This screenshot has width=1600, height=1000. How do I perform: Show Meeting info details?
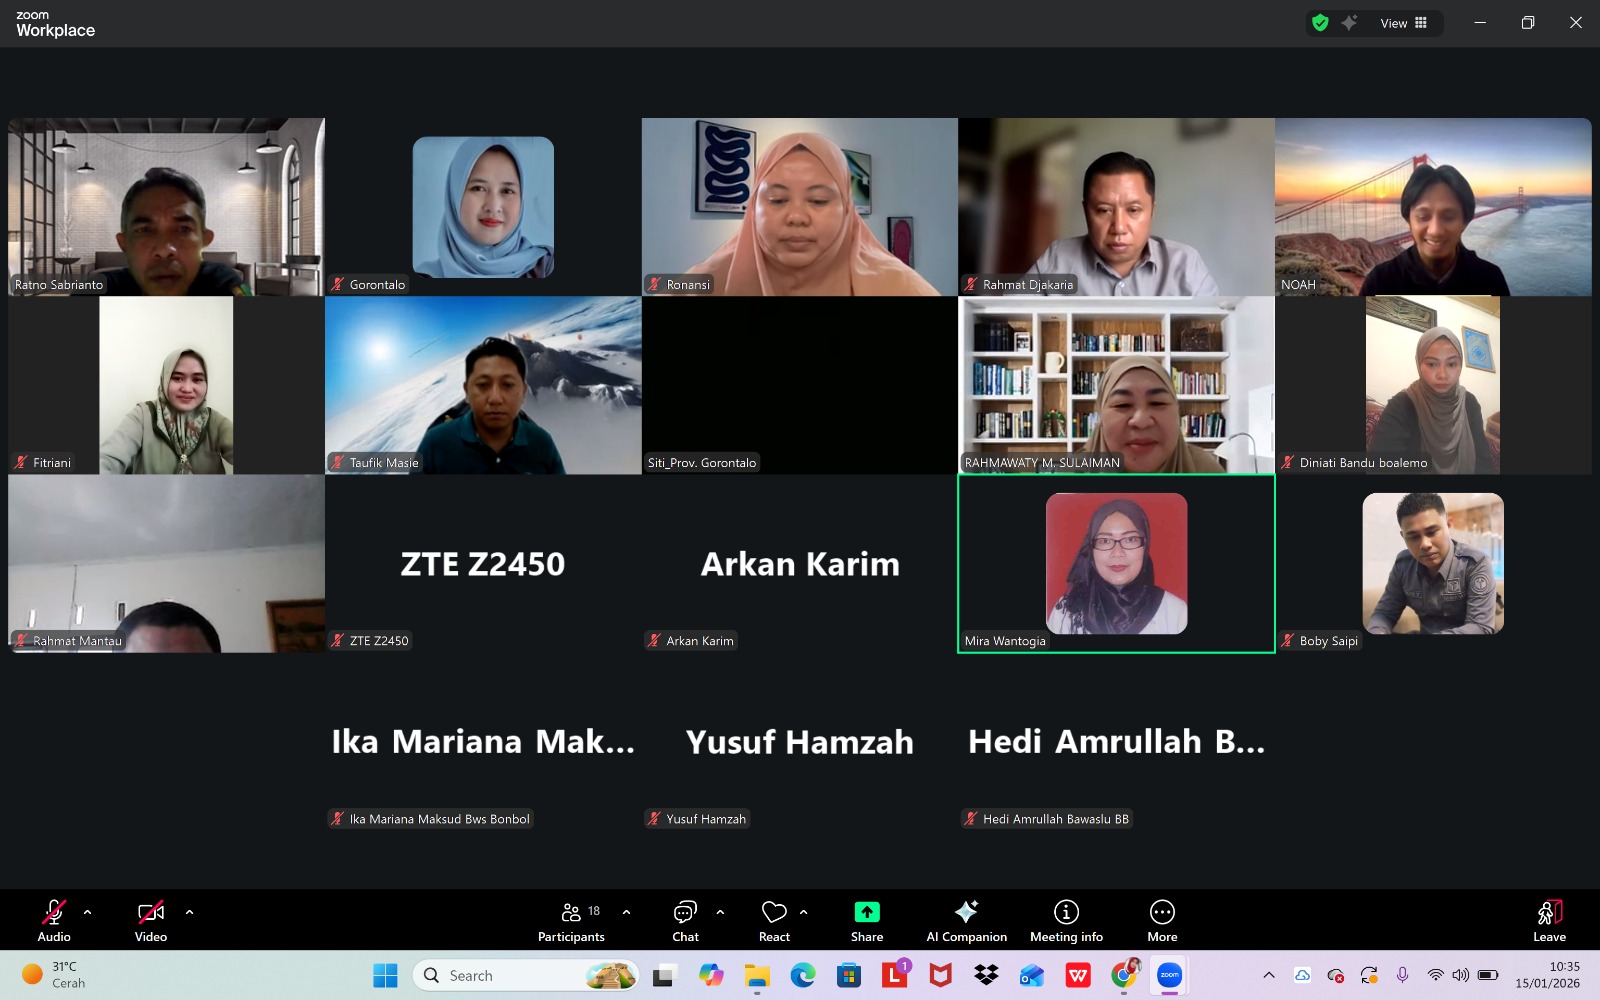click(1066, 920)
